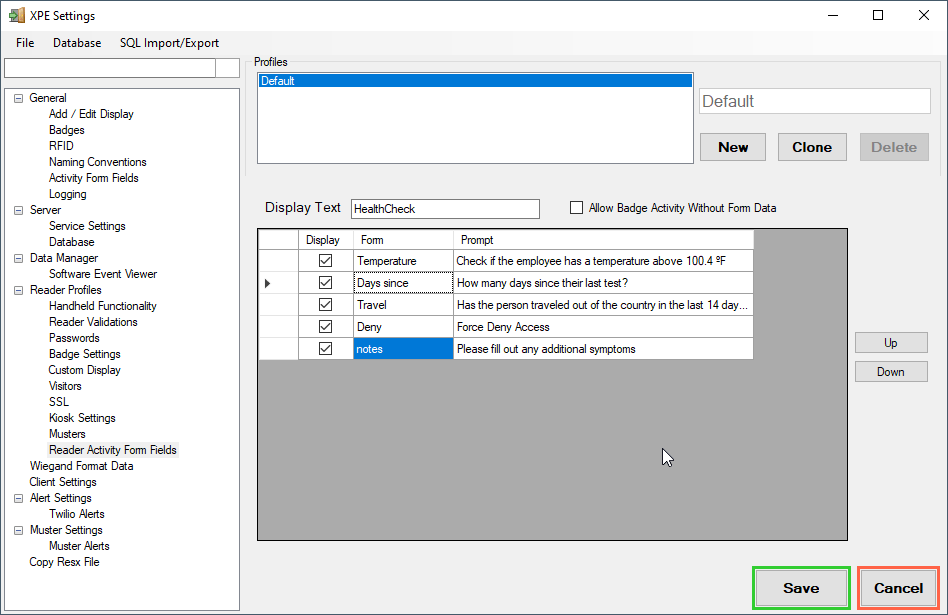Open the File menu
The width and height of the screenshot is (948, 615).
[x=25, y=43]
